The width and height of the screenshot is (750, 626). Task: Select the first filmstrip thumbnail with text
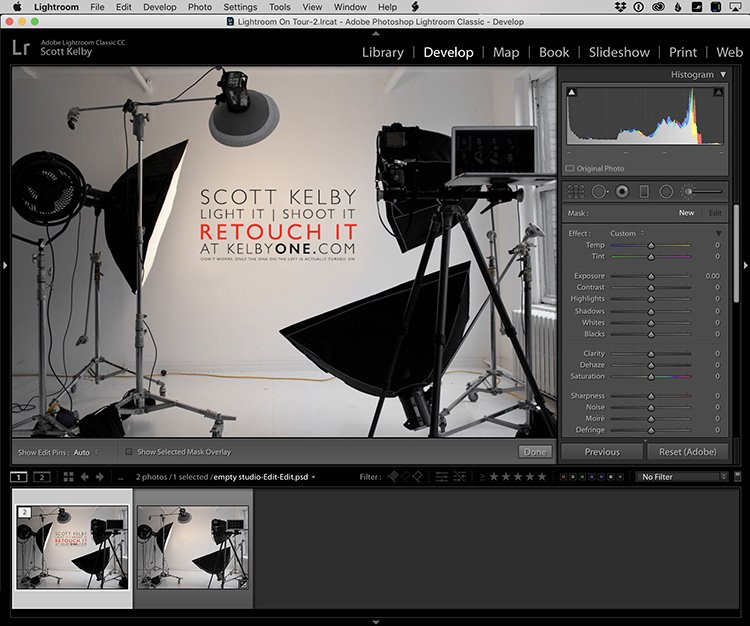pyautogui.click(x=72, y=548)
